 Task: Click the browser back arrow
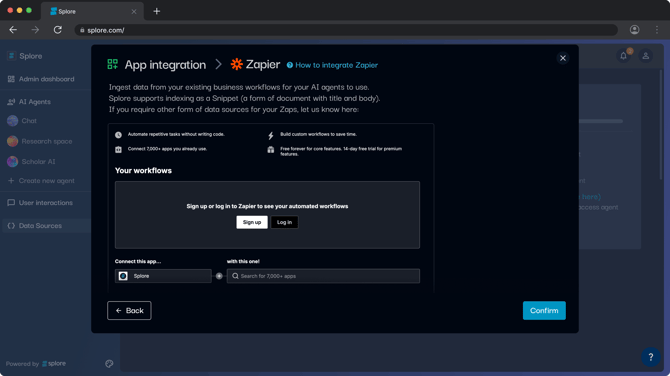13,30
